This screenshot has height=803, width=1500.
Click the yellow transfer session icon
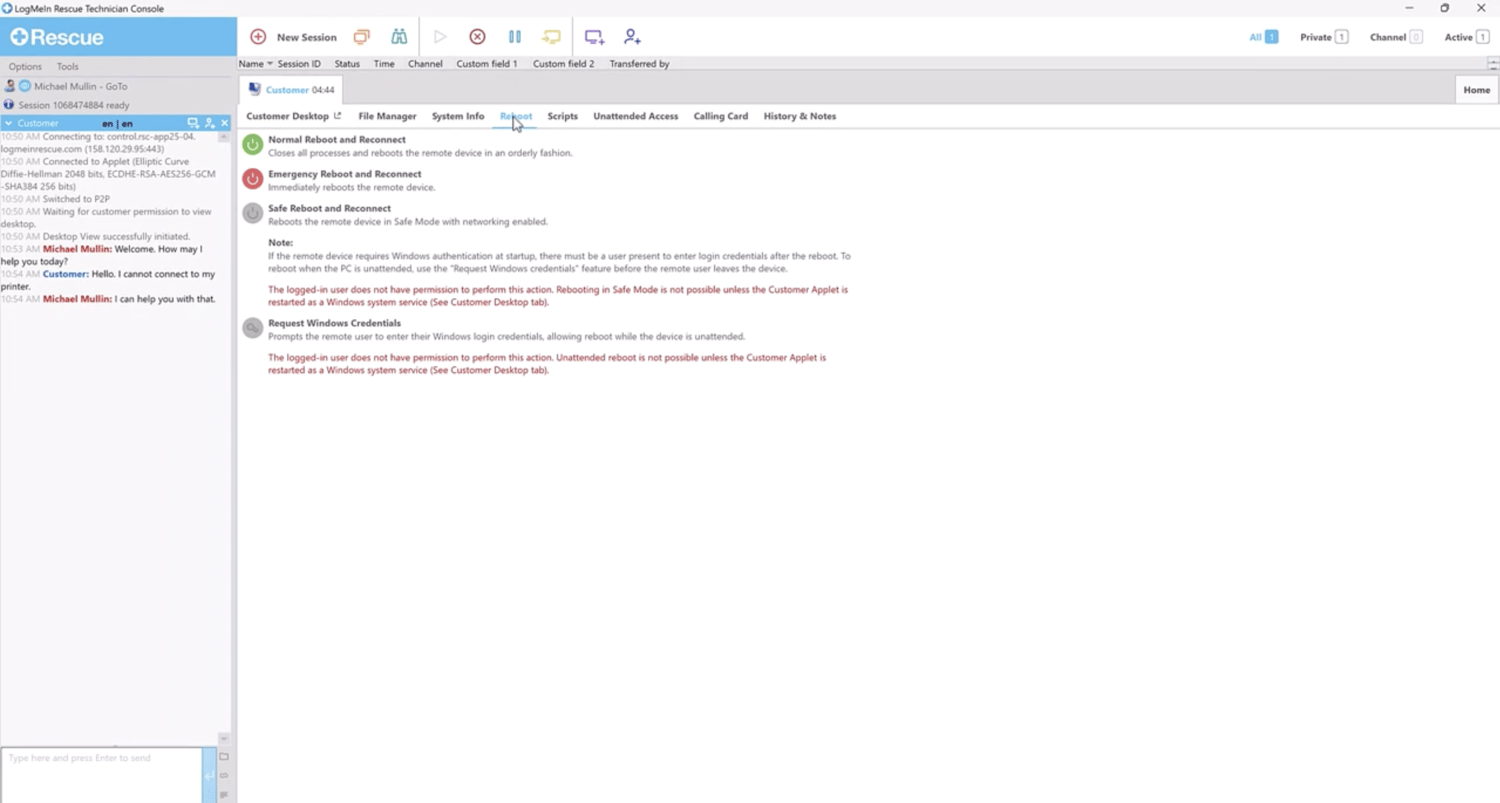coord(551,37)
